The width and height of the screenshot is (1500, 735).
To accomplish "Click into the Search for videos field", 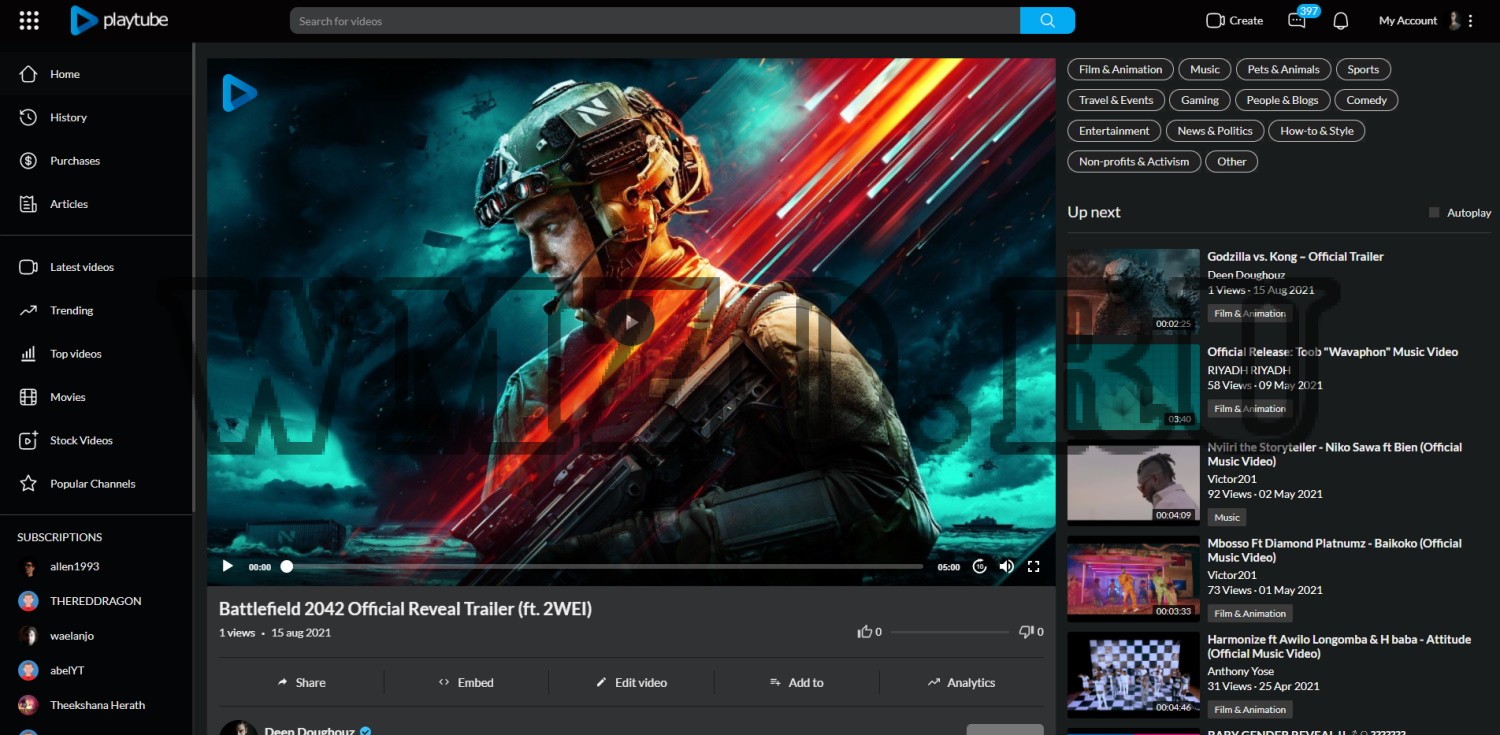I will [x=655, y=20].
